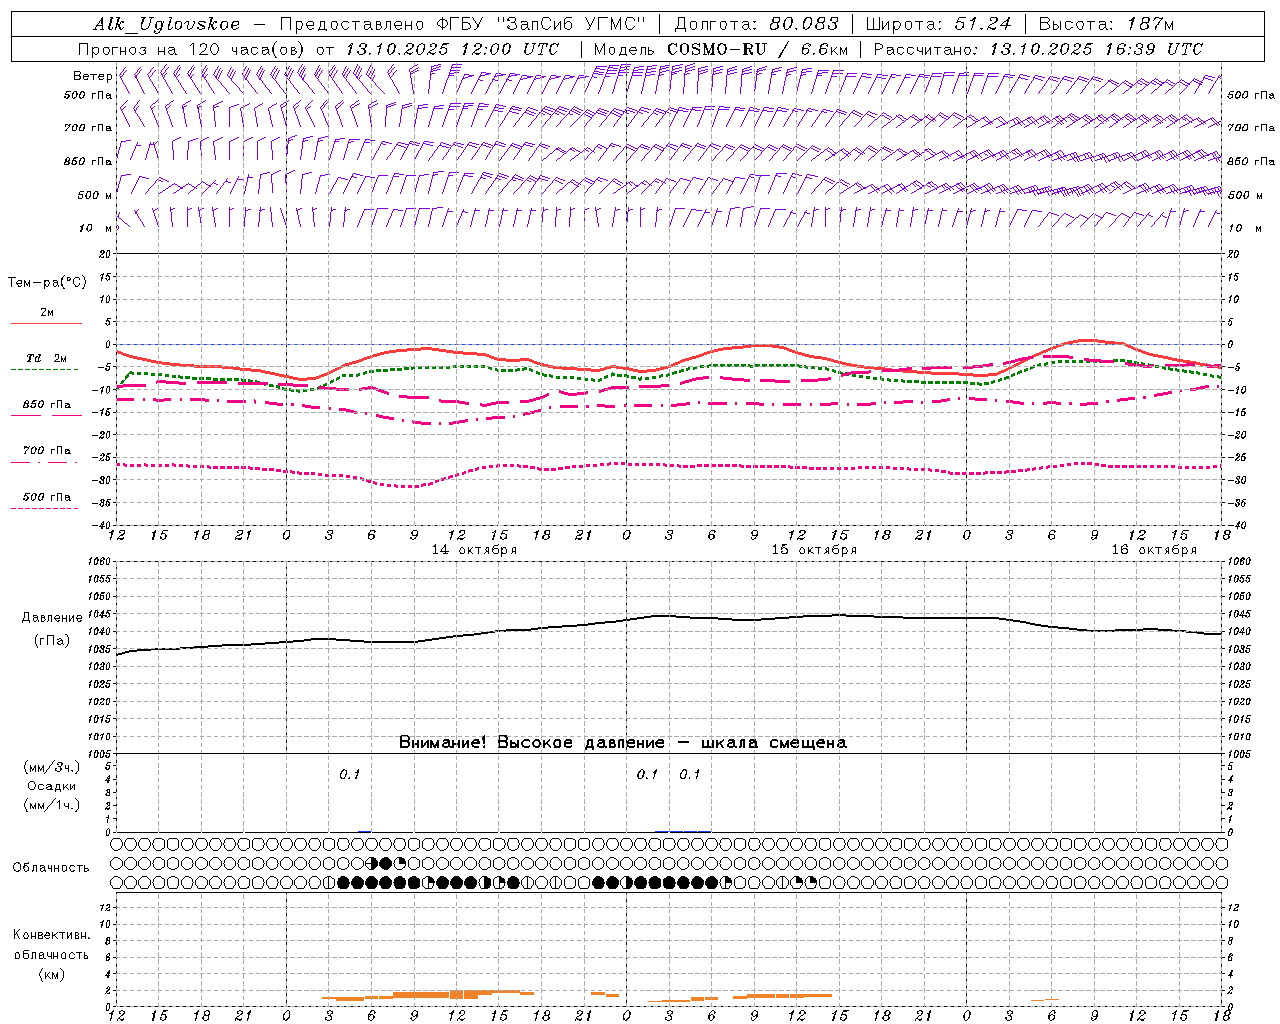The width and height of the screenshot is (1280, 1024).
Task: Click the station name Alk_Uglovskoe in the header
Action: click(x=168, y=24)
